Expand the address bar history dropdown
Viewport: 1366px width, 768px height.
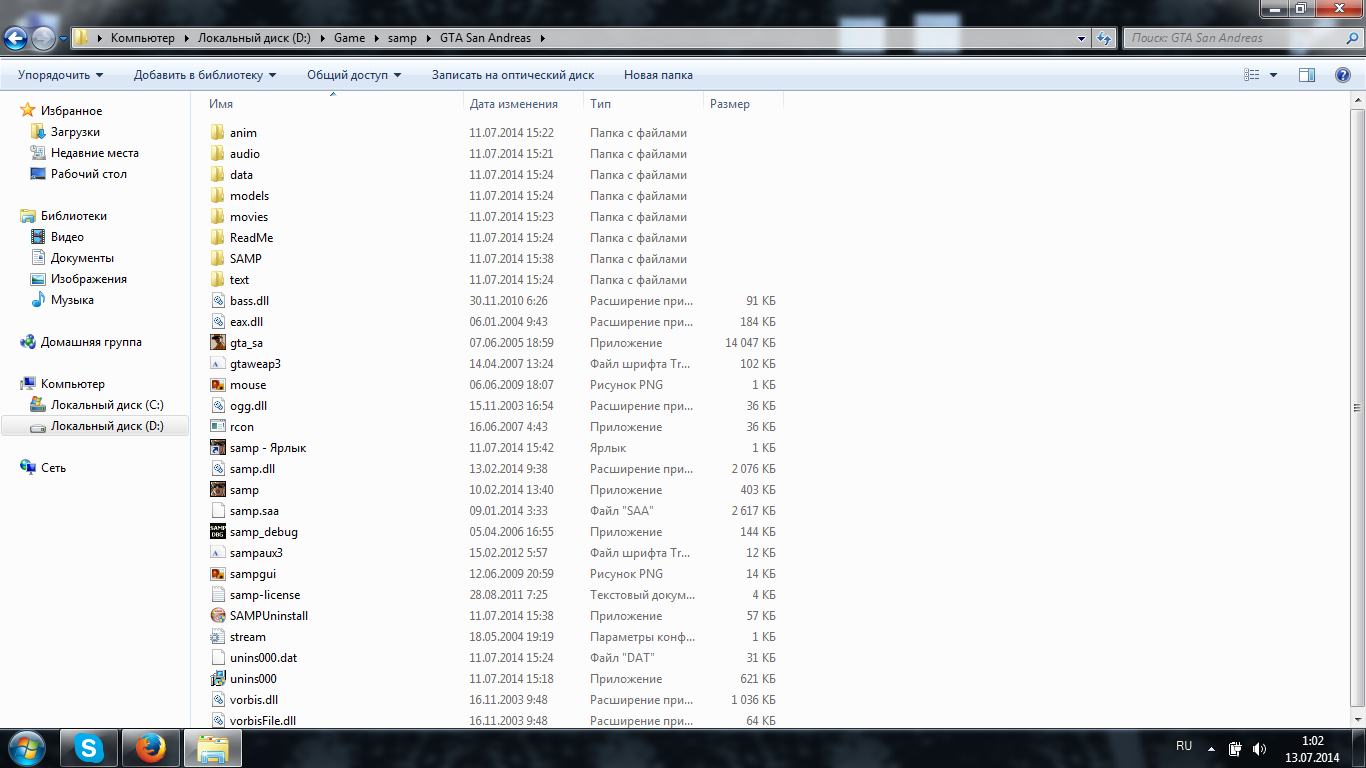pyautogui.click(x=1082, y=38)
